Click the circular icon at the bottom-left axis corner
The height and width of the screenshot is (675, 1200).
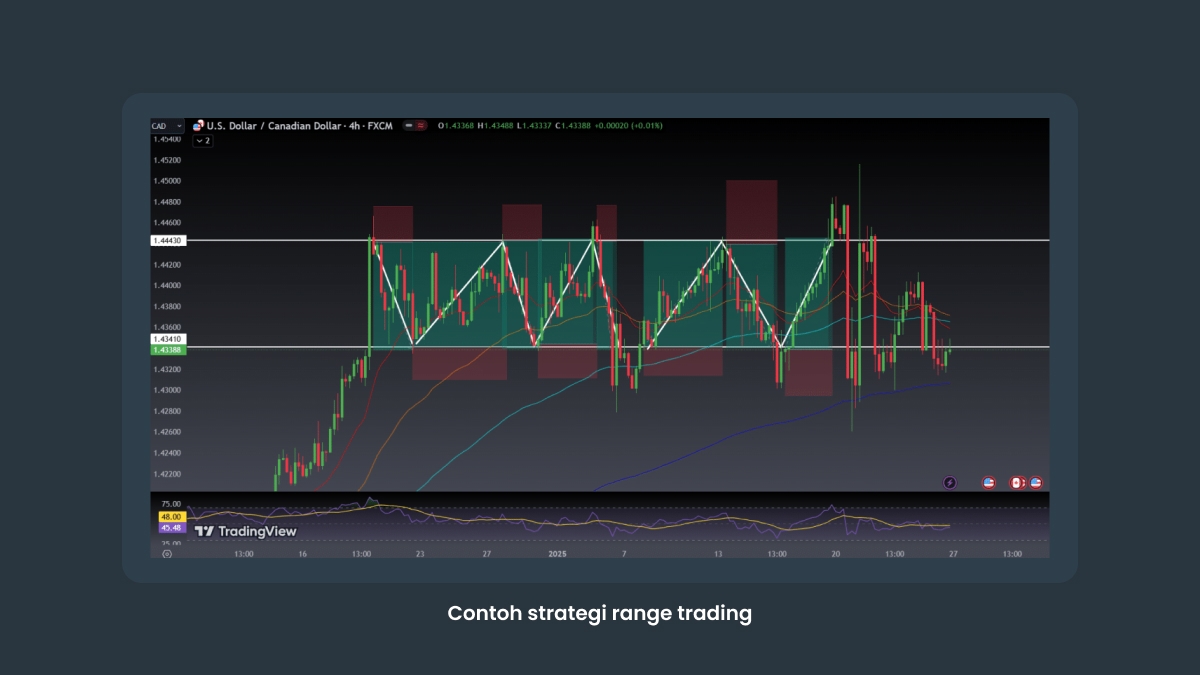(165, 553)
